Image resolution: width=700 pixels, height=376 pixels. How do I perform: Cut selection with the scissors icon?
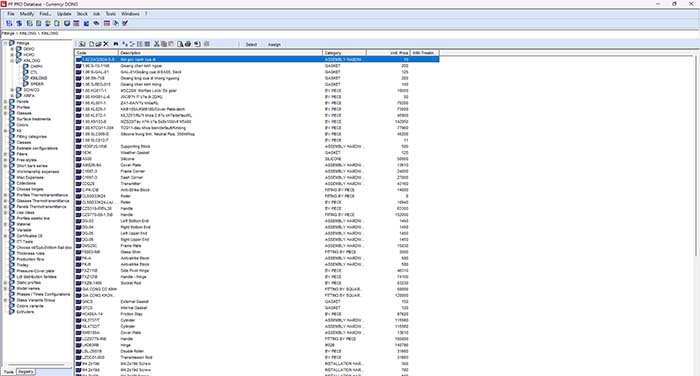coord(157,44)
